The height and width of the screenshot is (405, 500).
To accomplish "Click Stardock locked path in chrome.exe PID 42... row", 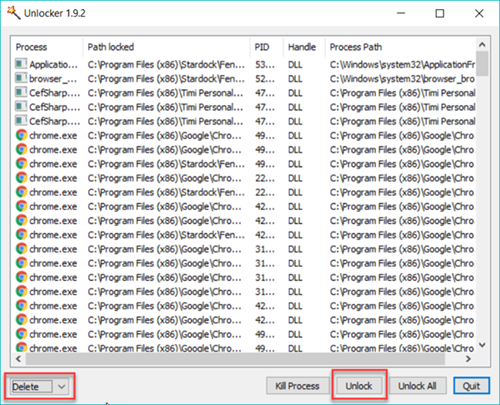I will click(166, 235).
